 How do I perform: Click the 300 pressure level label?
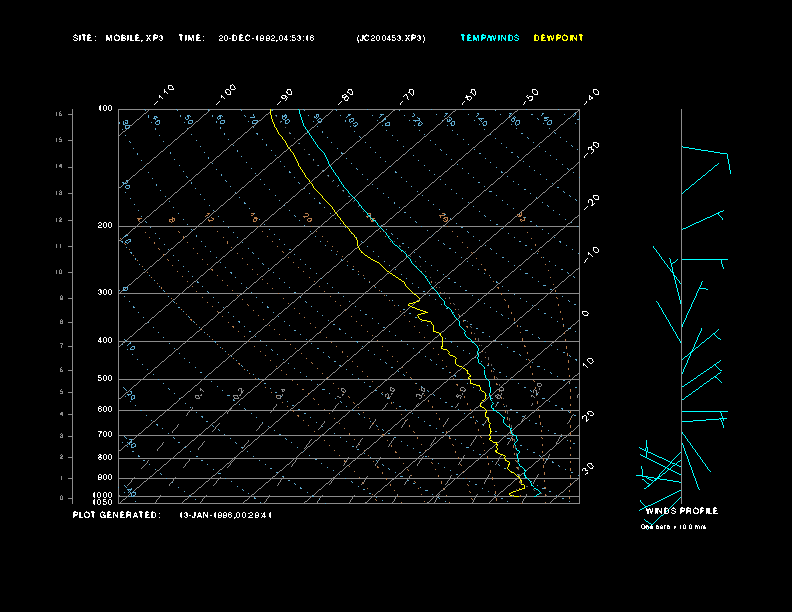click(105, 293)
